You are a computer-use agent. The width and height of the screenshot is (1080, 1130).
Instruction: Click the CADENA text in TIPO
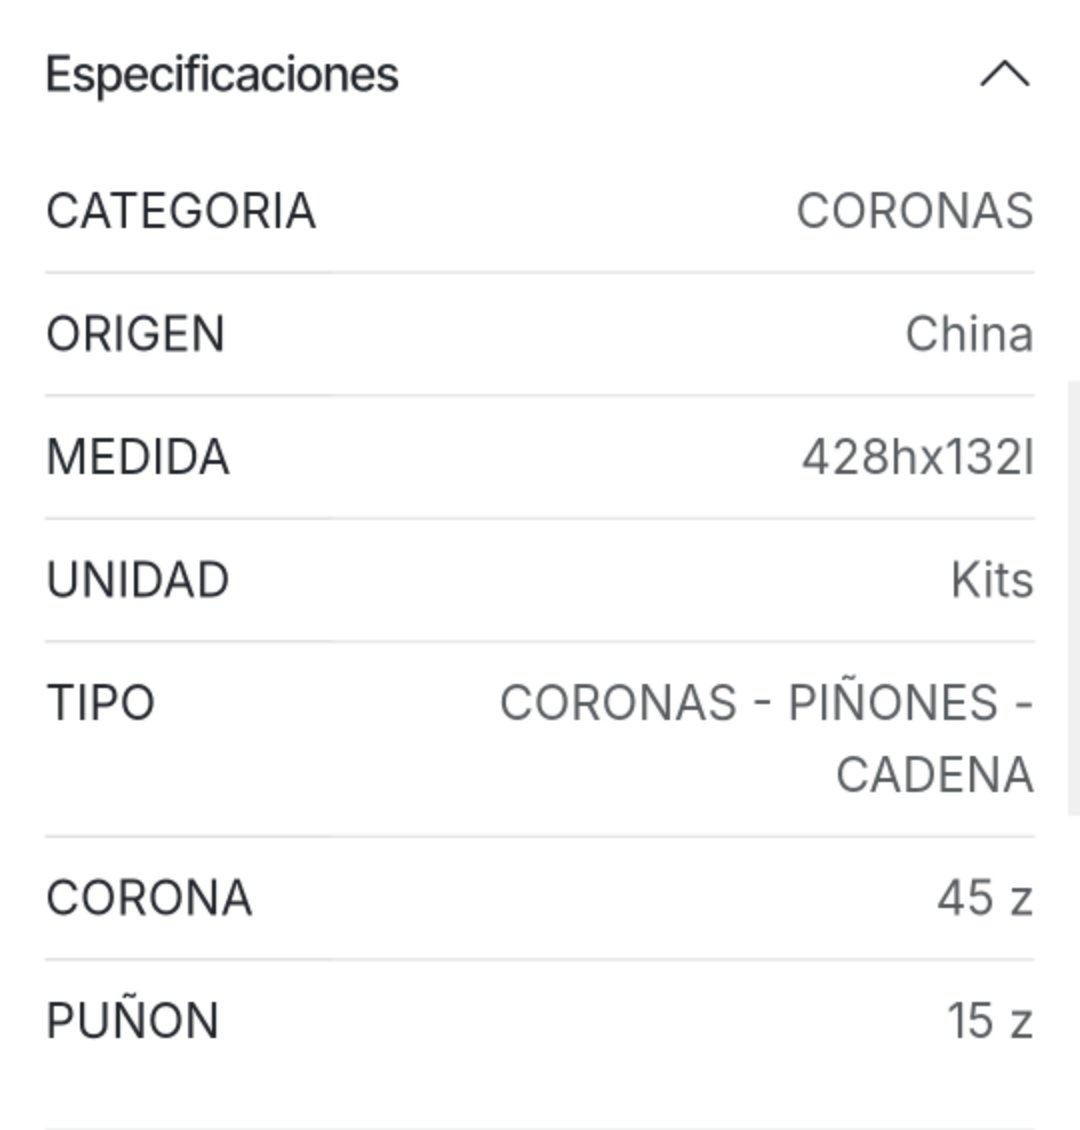(934, 775)
